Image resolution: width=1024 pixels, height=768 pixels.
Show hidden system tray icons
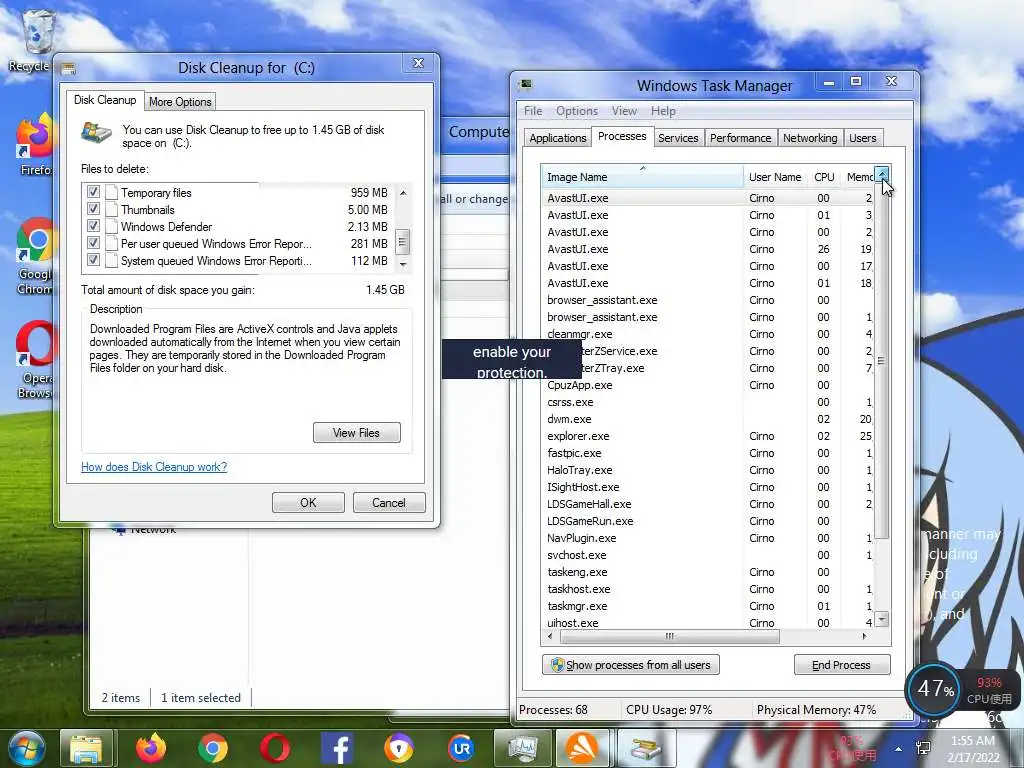(899, 749)
